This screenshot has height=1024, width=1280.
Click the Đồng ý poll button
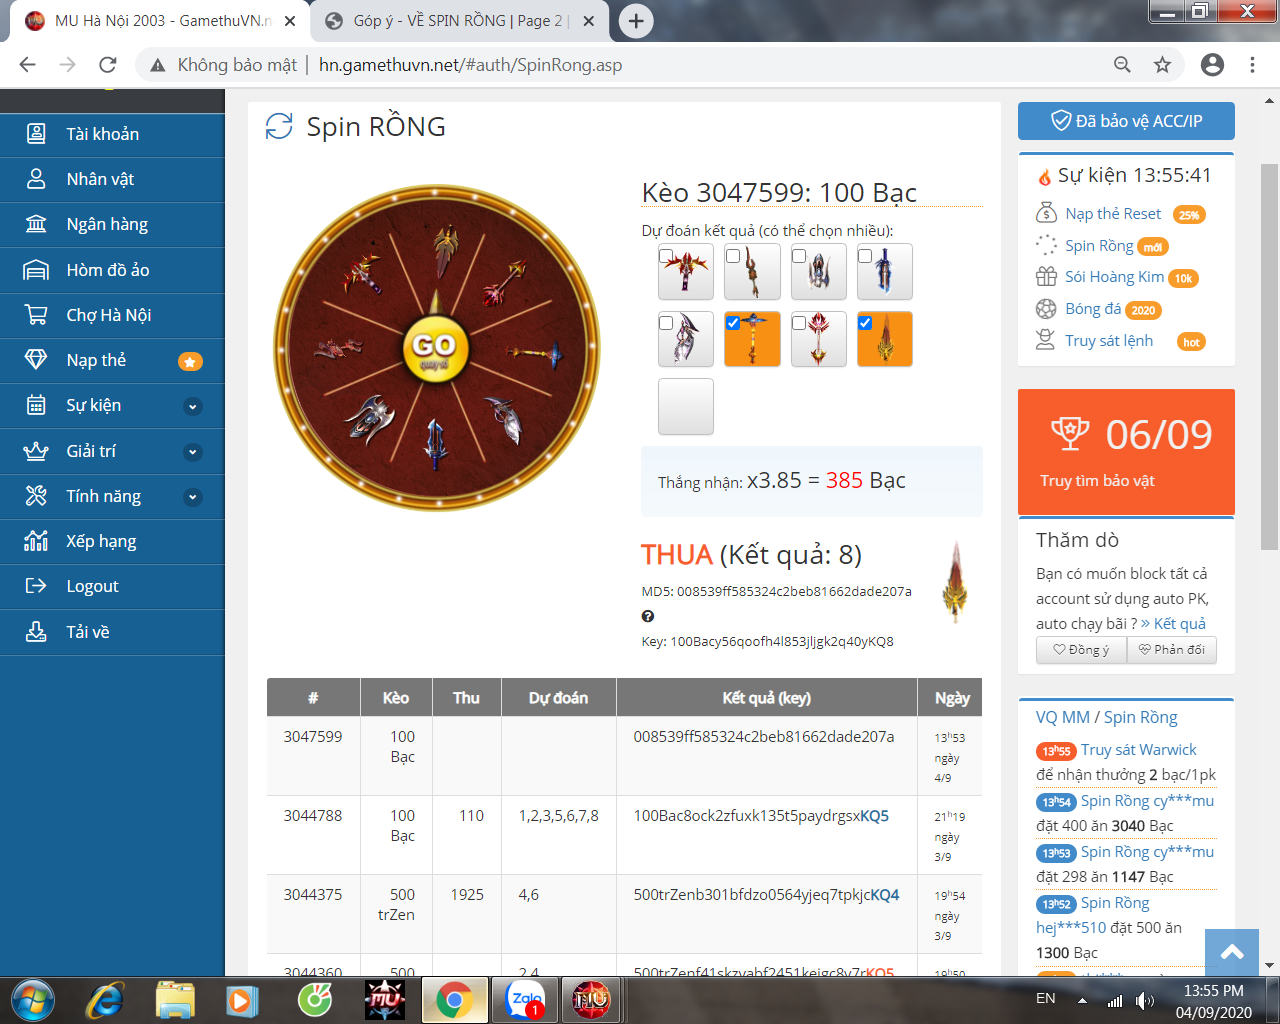click(1081, 650)
